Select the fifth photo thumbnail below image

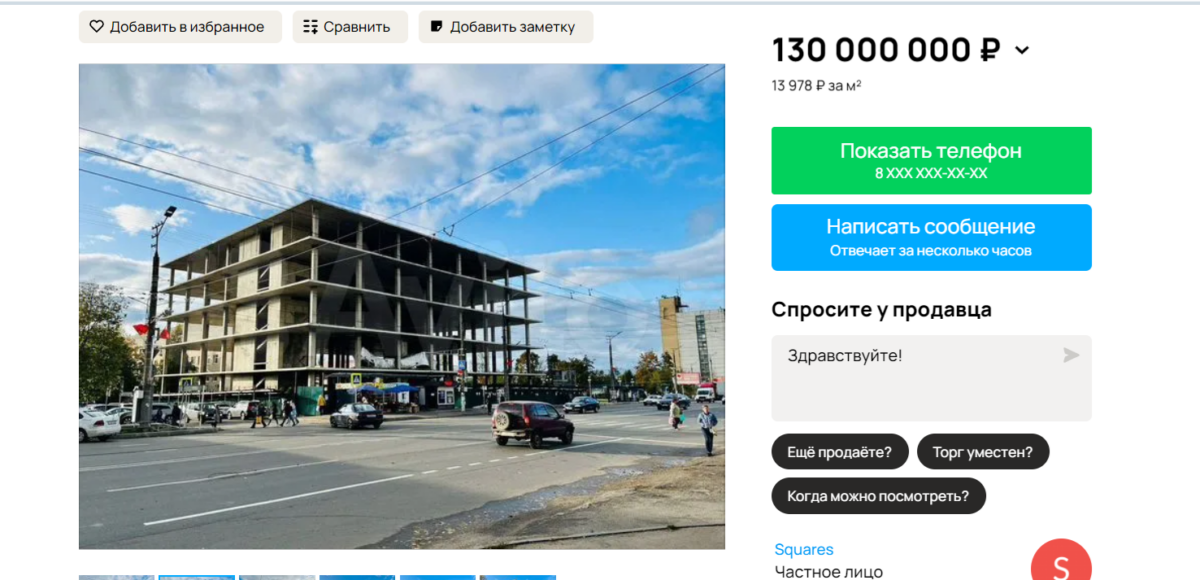pyautogui.click(x=437, y=577)
